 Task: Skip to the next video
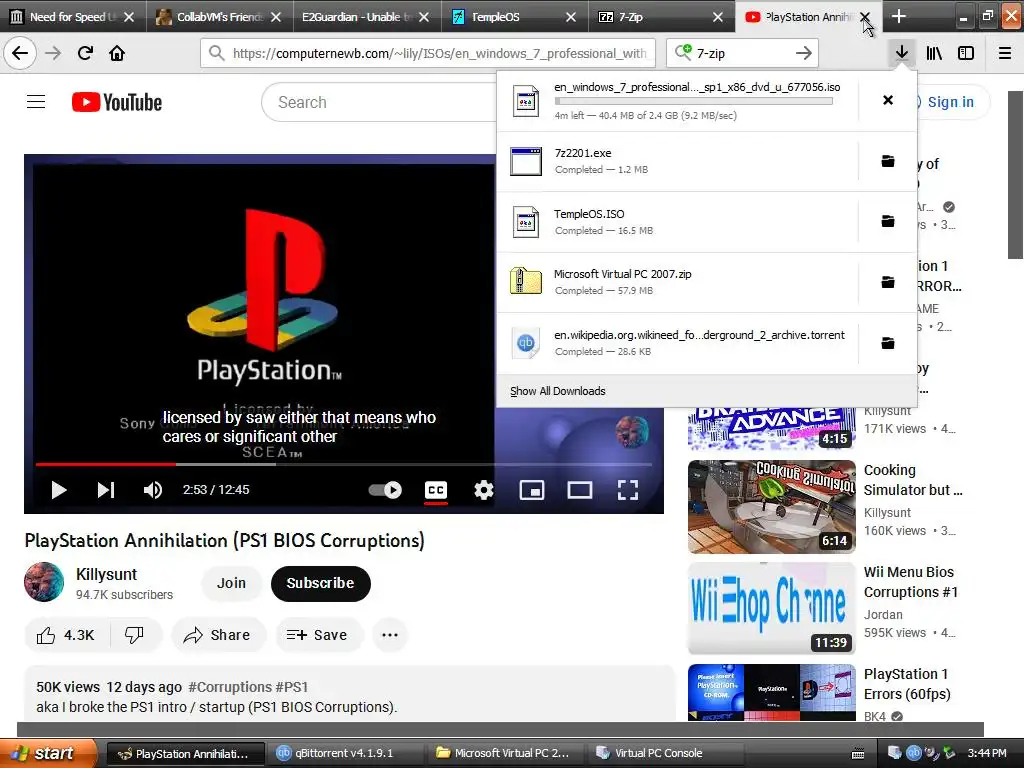point(106,490)
